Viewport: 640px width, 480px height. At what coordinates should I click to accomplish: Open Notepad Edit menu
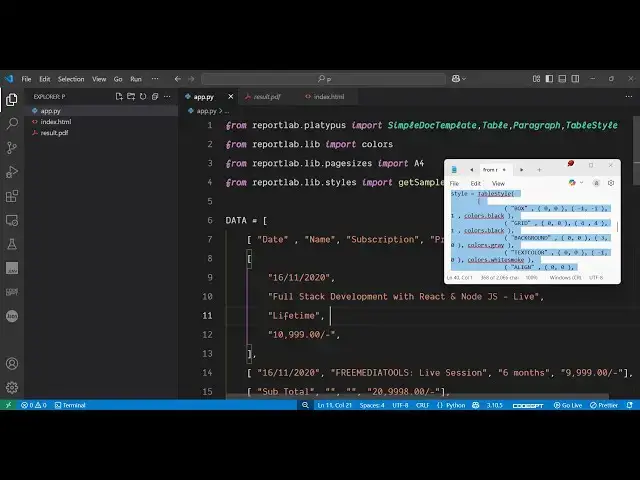(476, 184)
